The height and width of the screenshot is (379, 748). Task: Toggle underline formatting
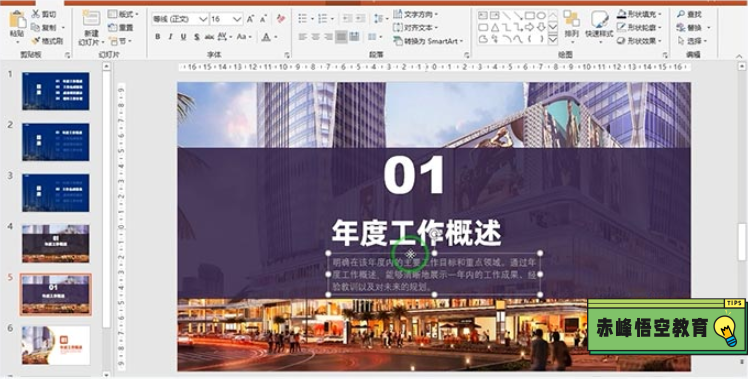[183, 37]
